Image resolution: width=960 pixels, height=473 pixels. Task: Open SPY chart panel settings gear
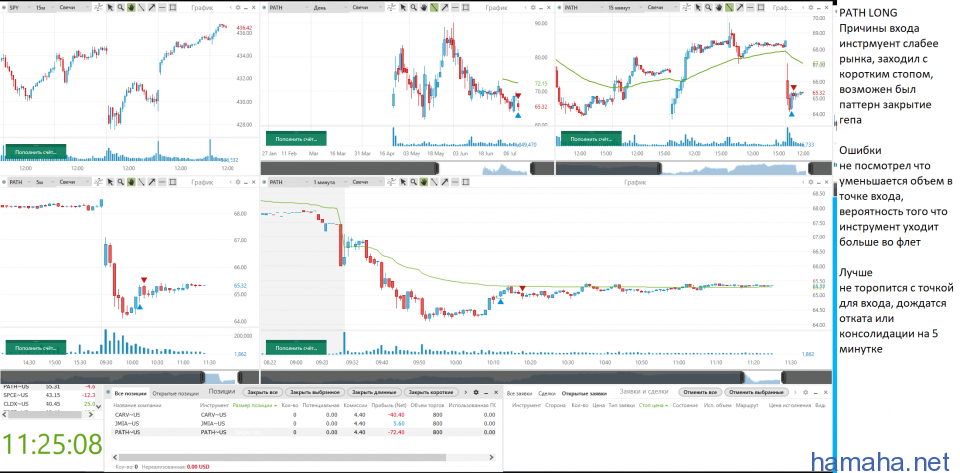[238, 8]
